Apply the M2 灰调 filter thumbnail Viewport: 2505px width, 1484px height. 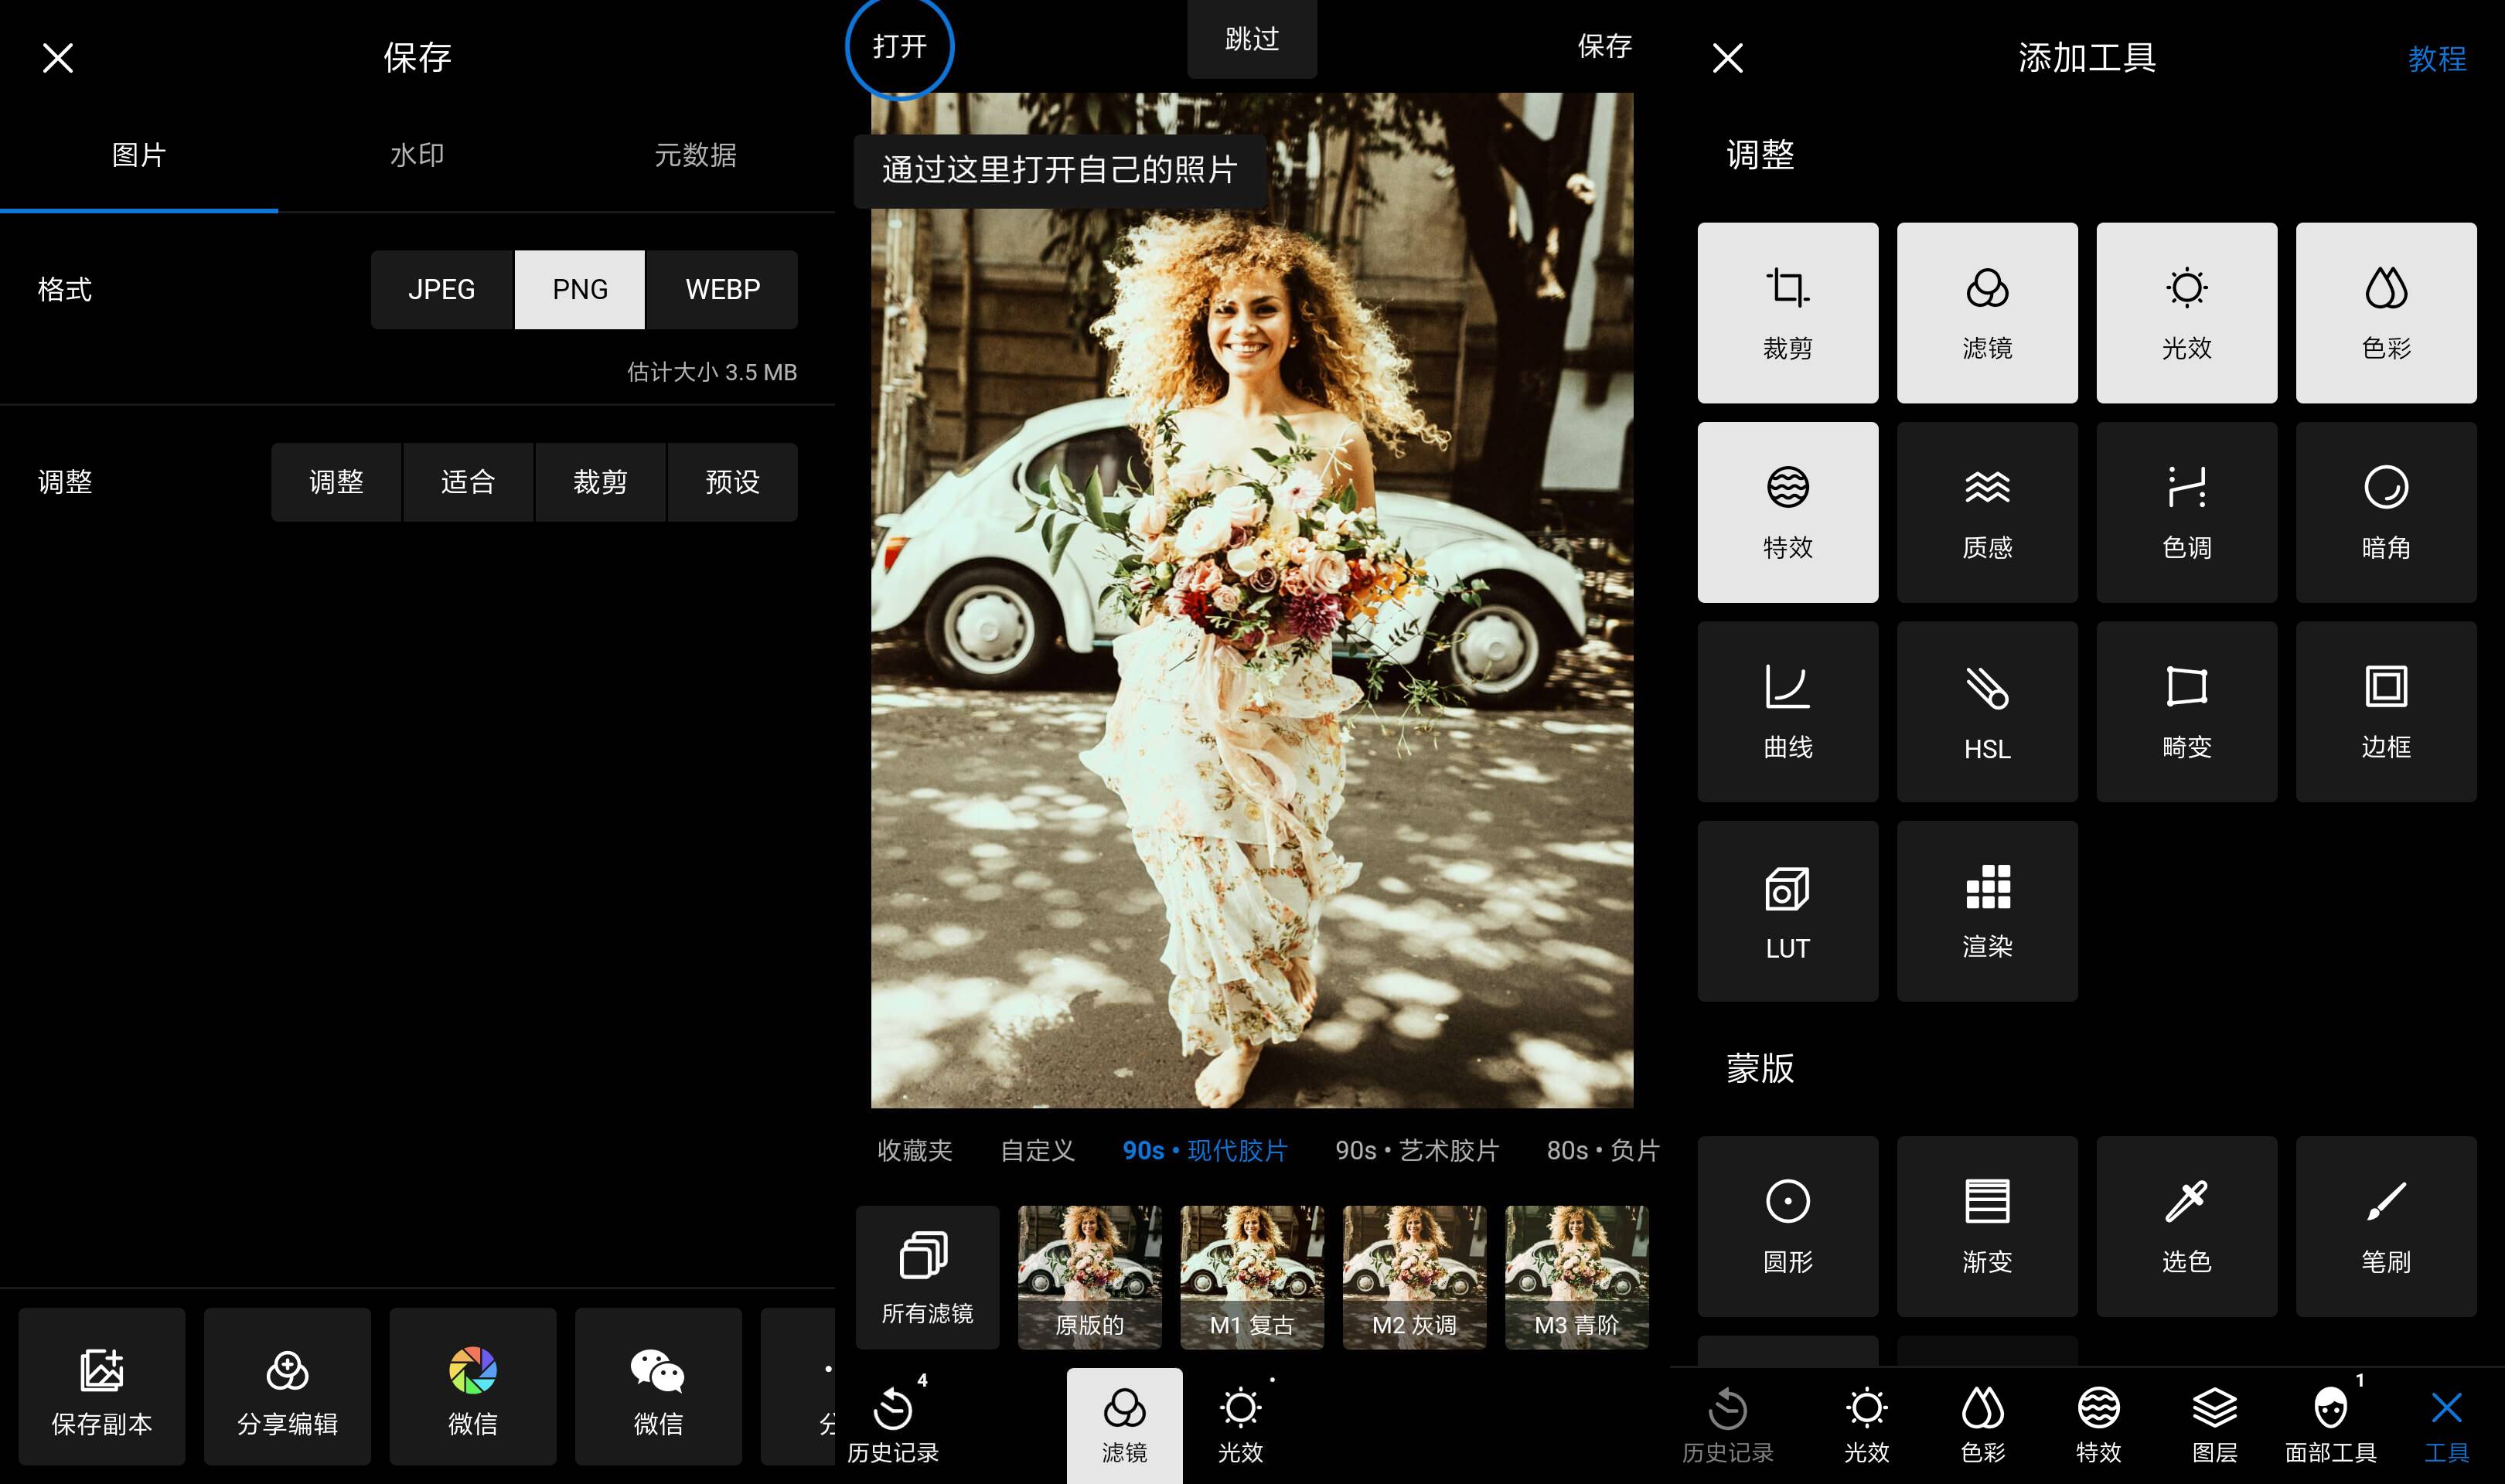point(1413,1277)
